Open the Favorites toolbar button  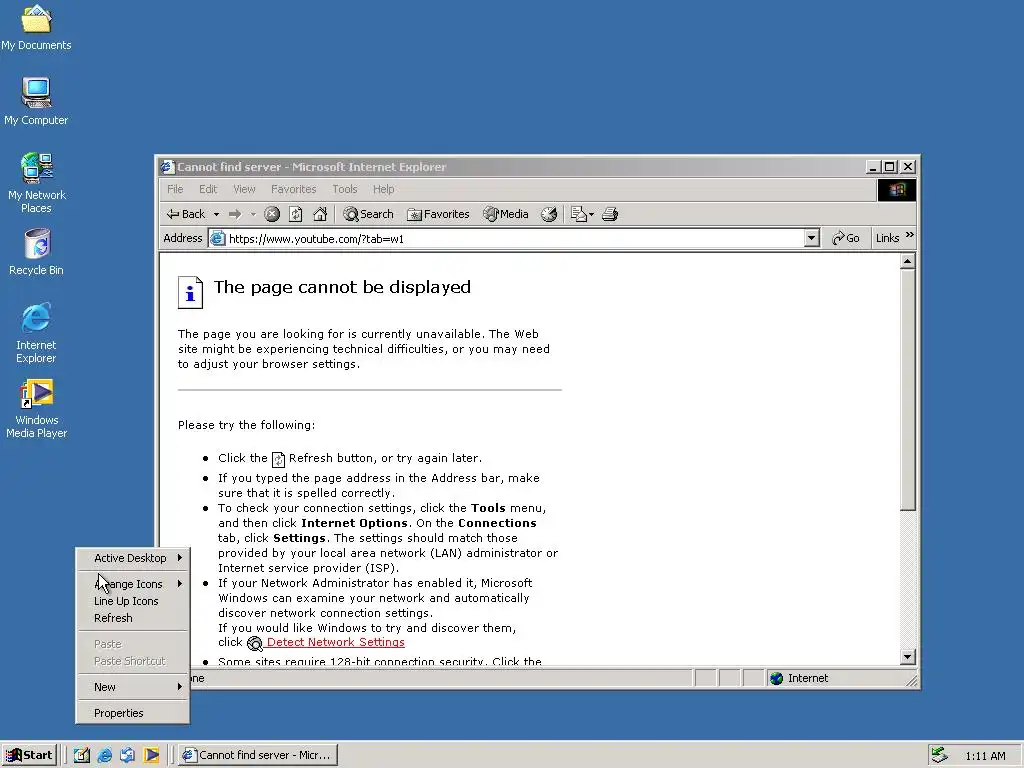coord(438,214)
